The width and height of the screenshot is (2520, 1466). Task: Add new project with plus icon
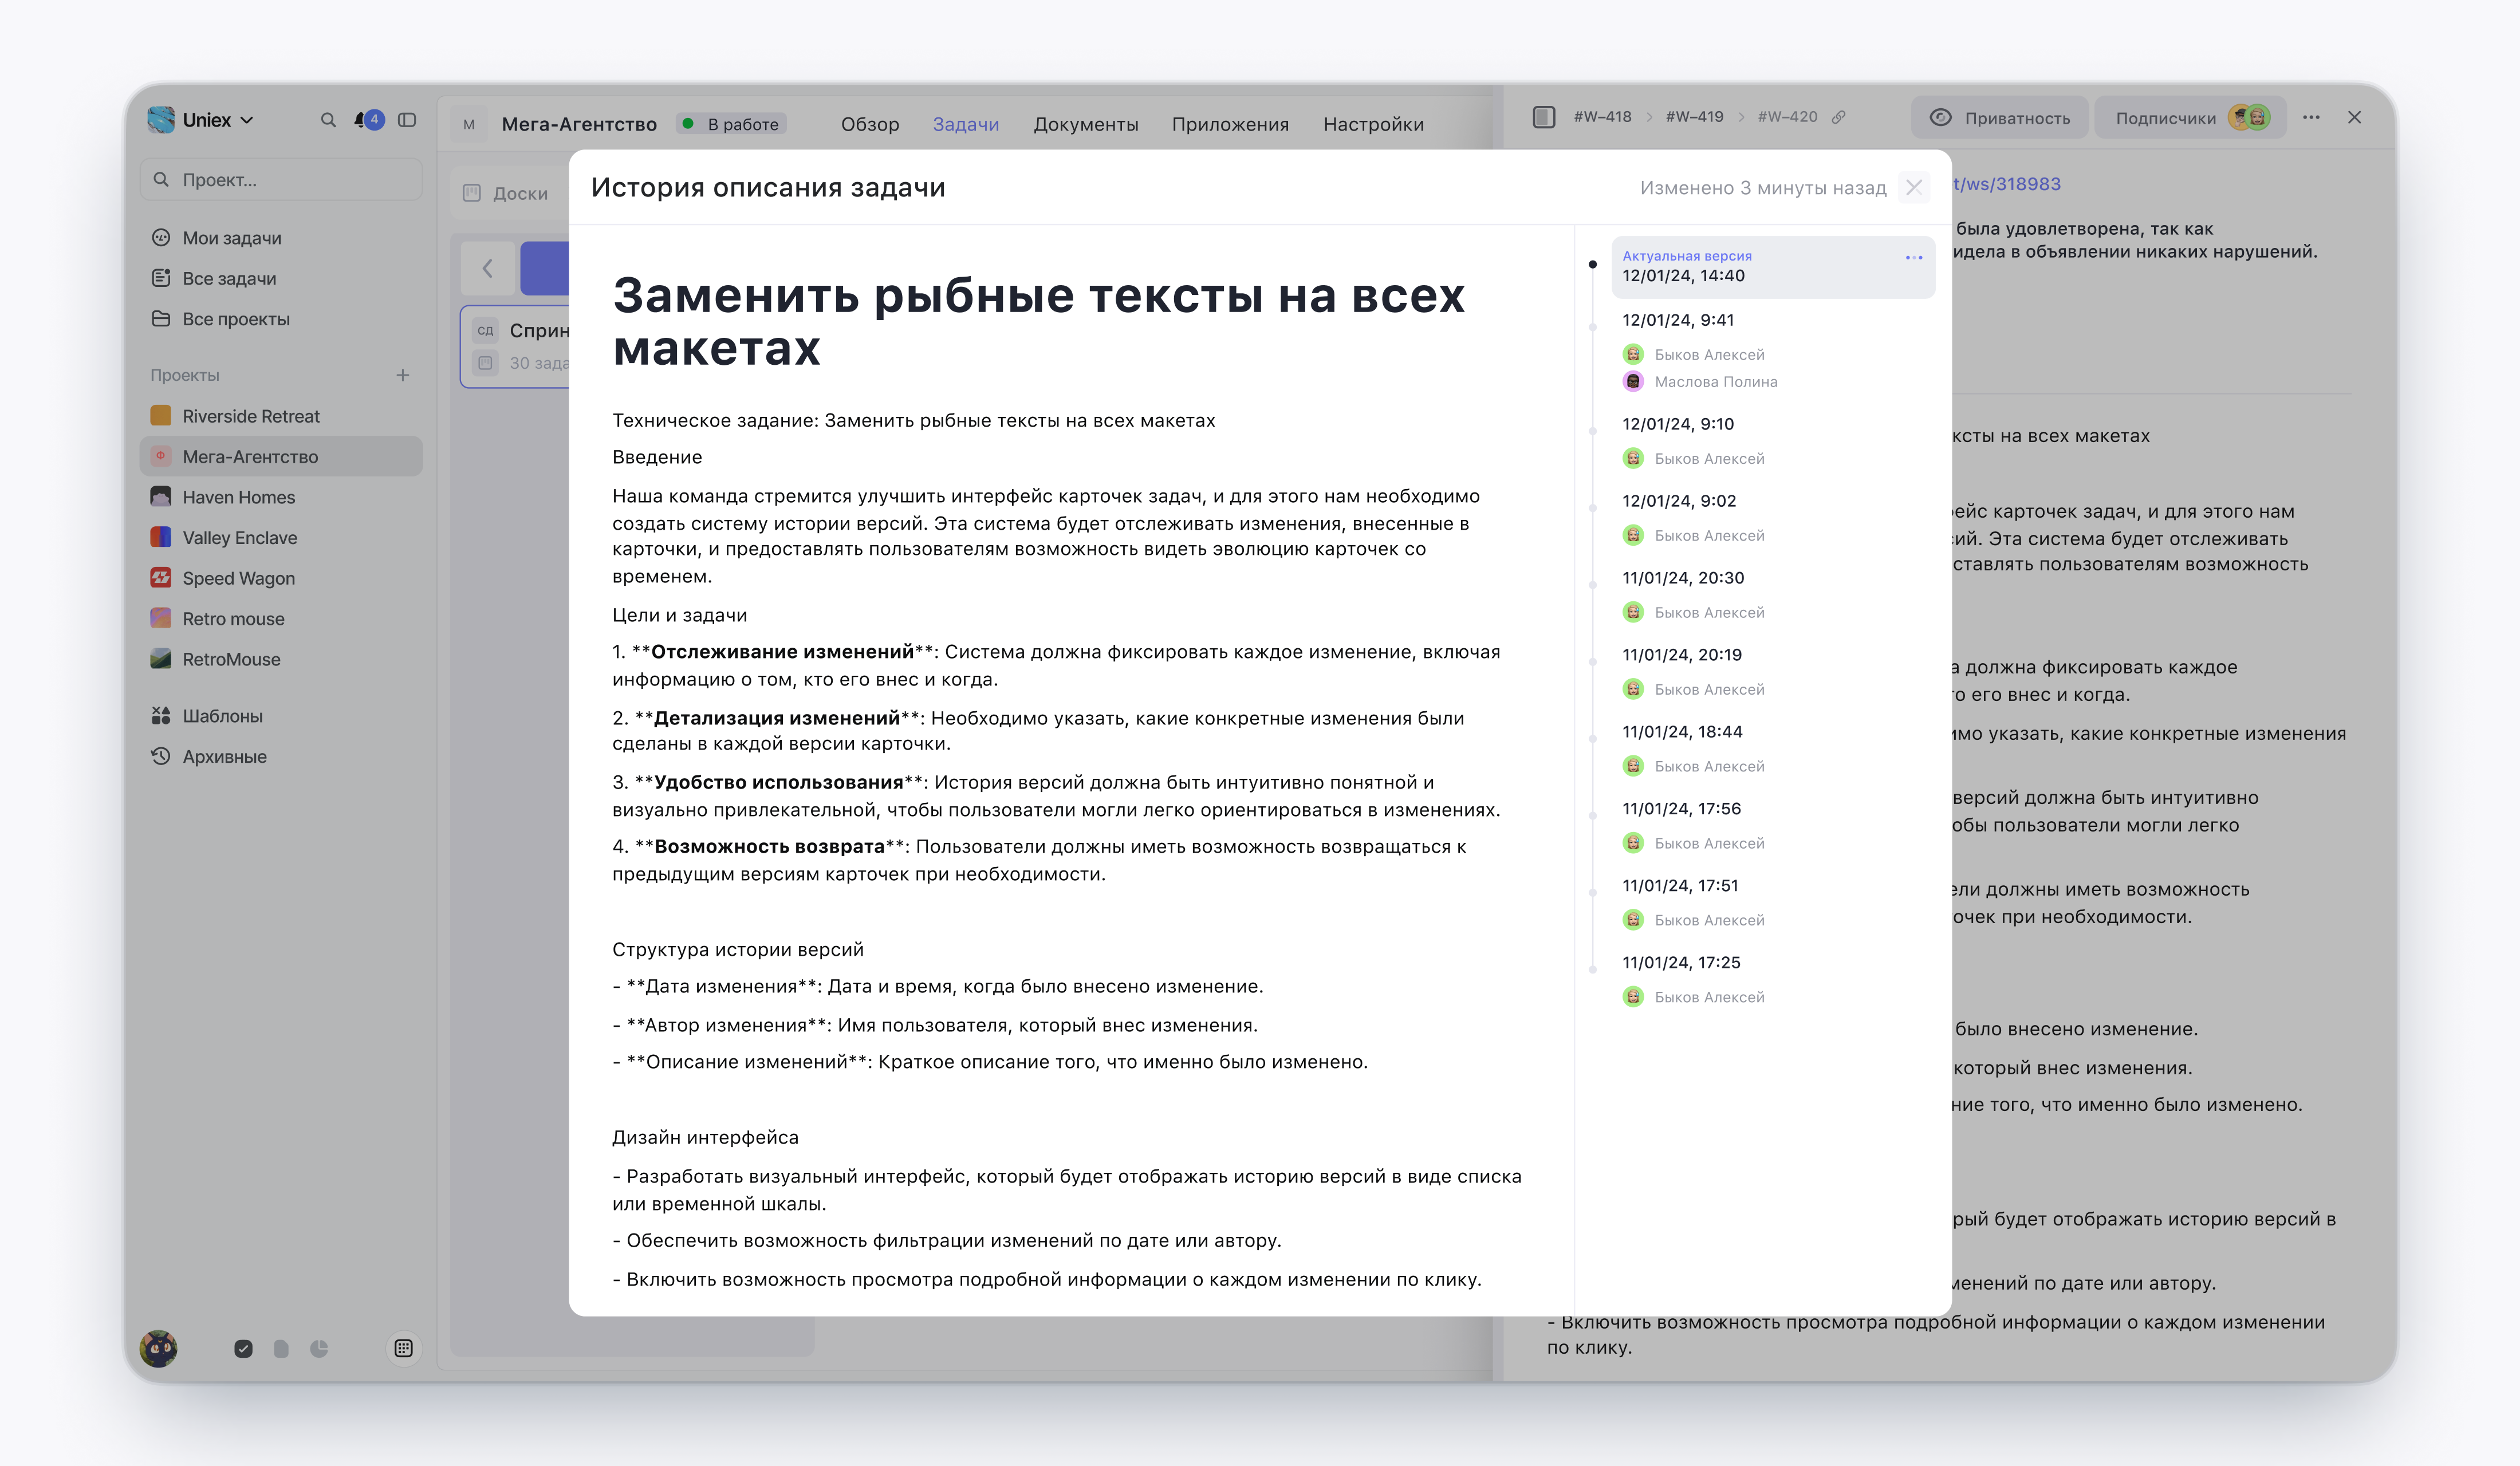click(x=403, y=375)
